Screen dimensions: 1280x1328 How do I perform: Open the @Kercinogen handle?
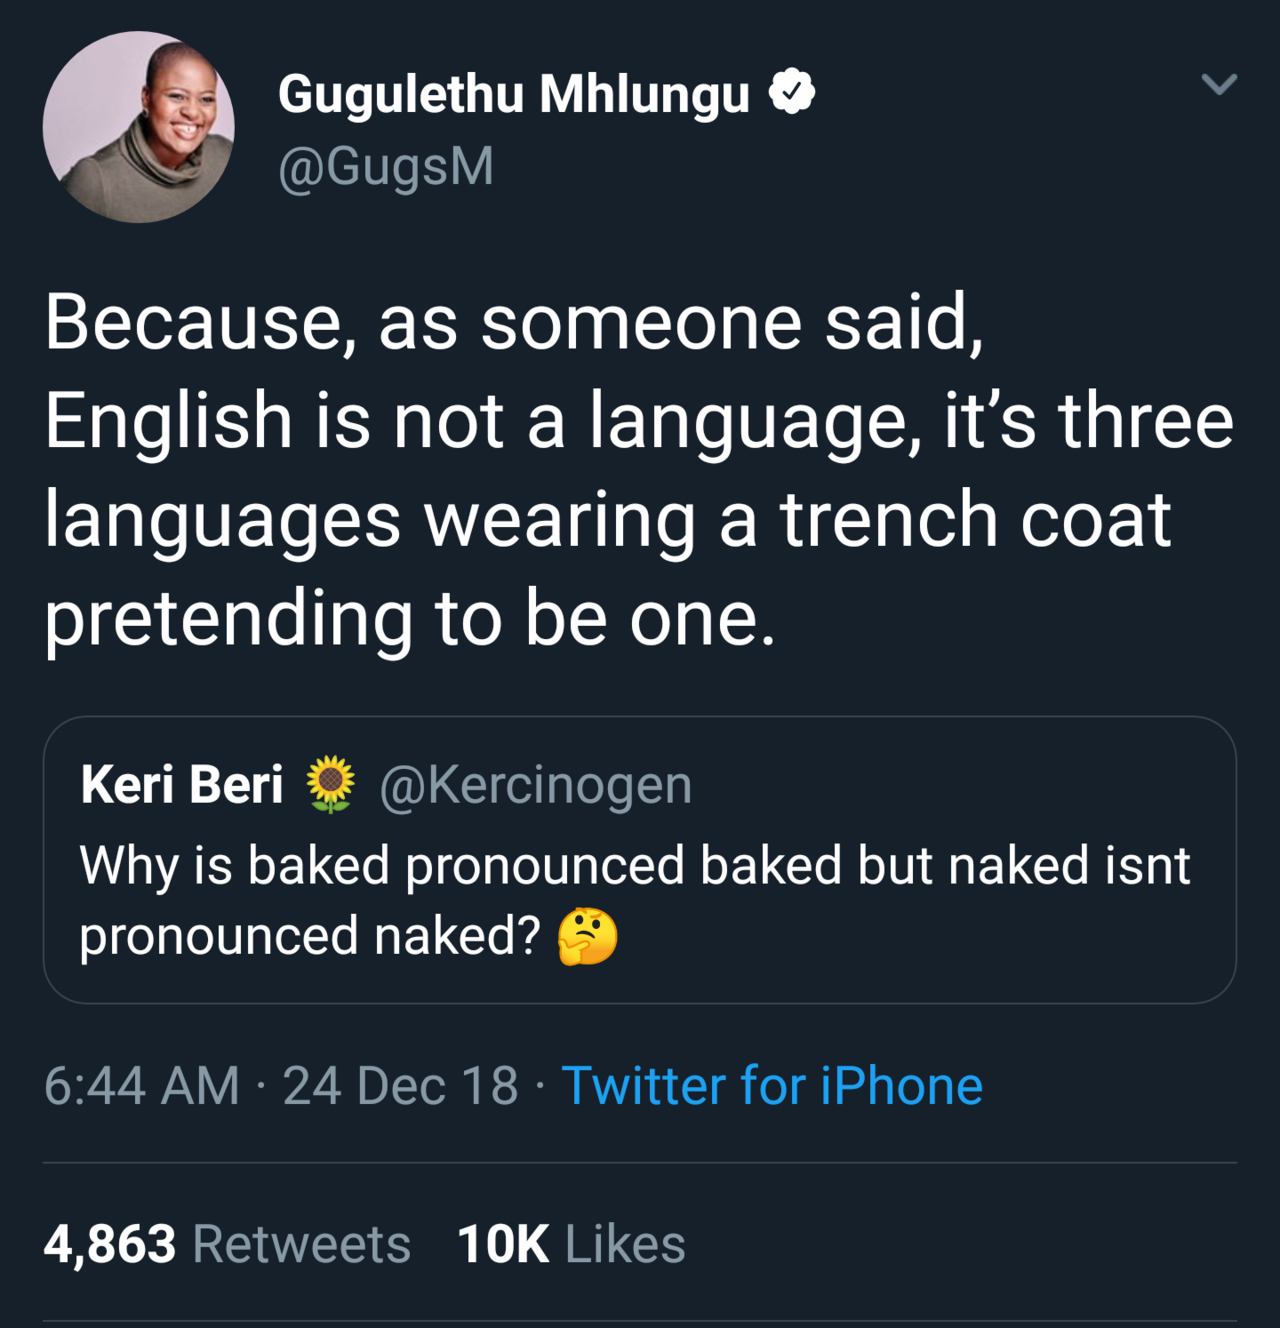(x=535, y=784)
